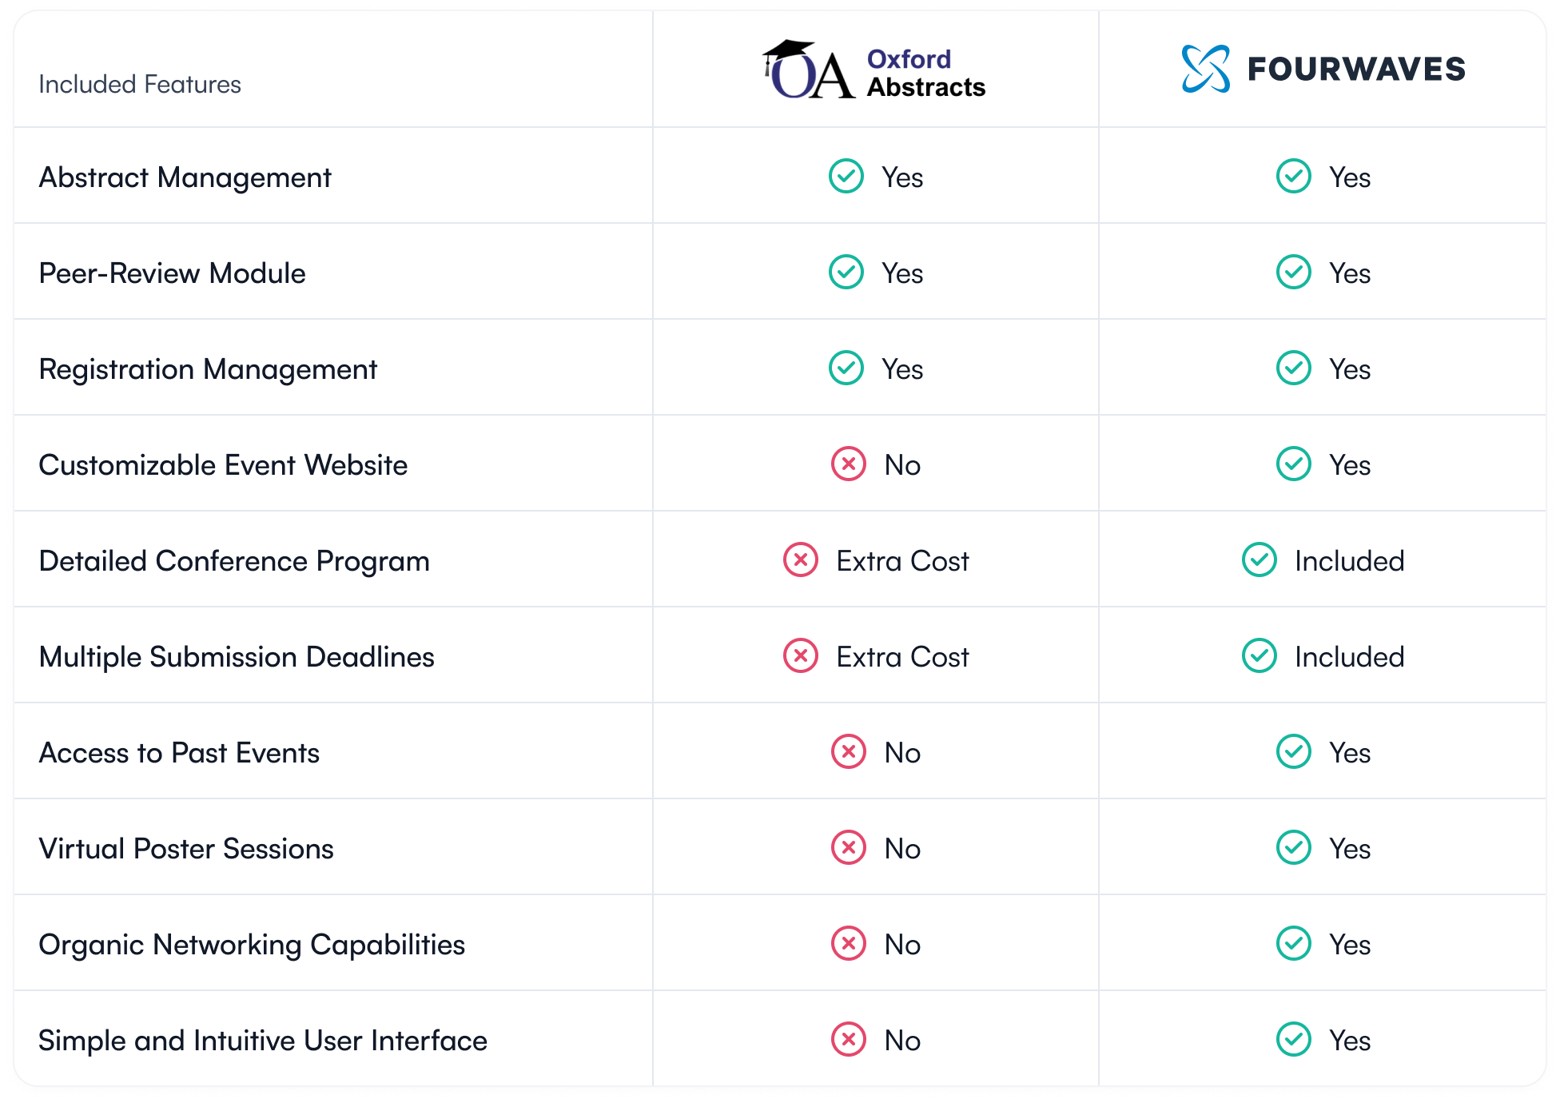Image resolution: width=1560 pixels, height=1103 pixels.
Task: Click the Fourwaves logo
Action: (x=1323, y=69)
